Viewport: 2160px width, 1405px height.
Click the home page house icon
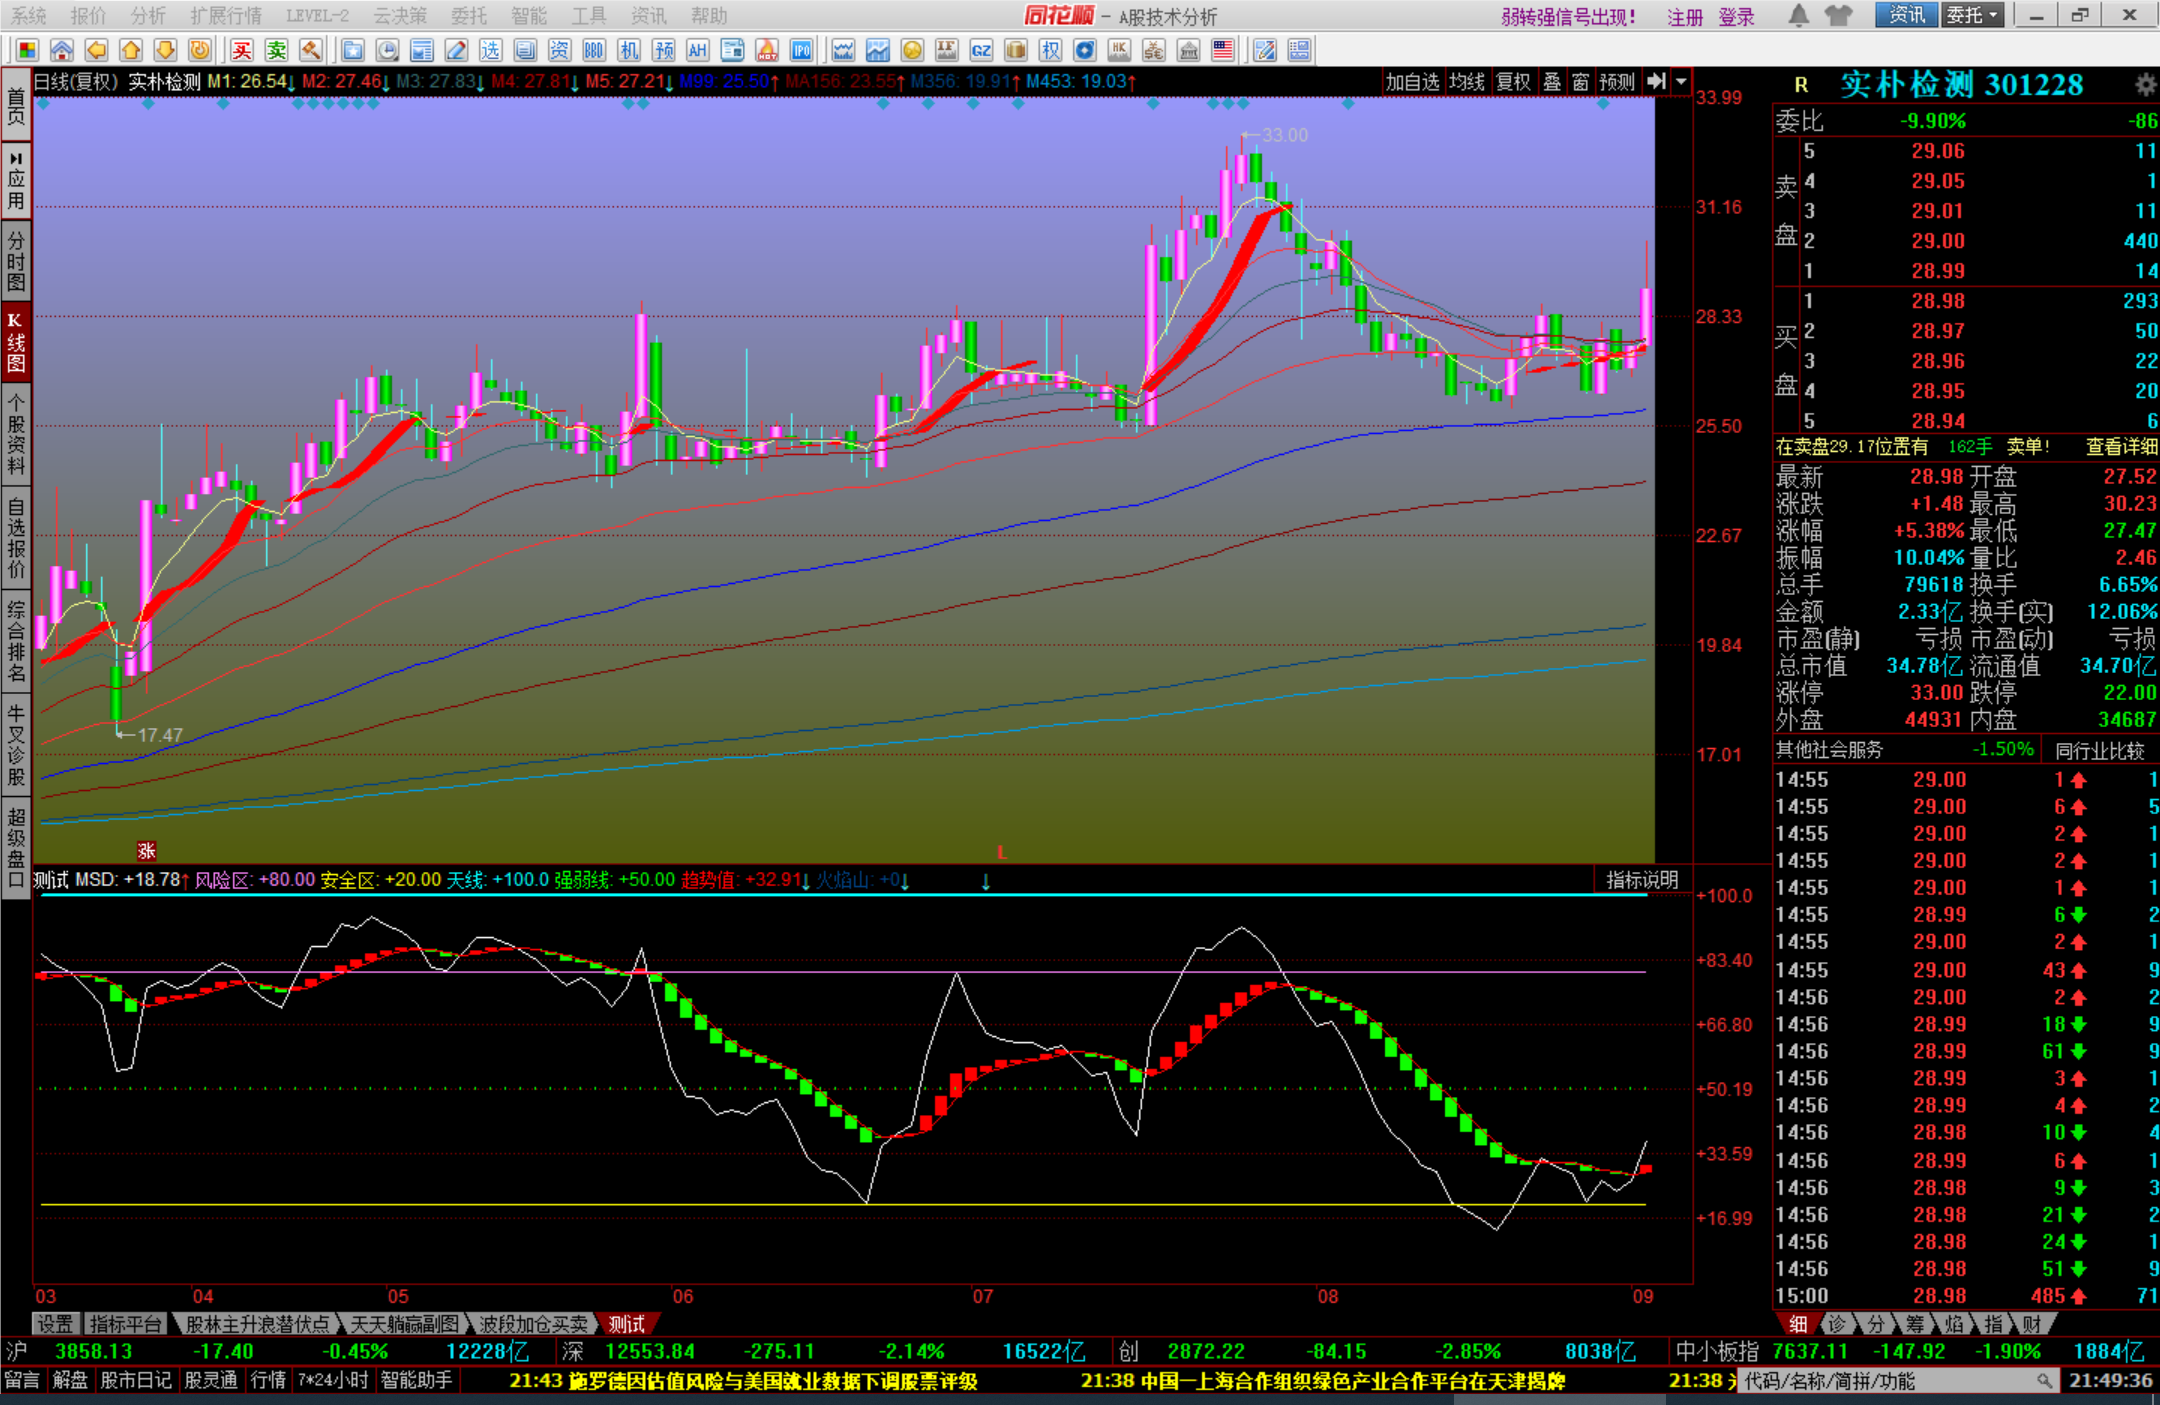pyautogui.click(x=61, y=51)
